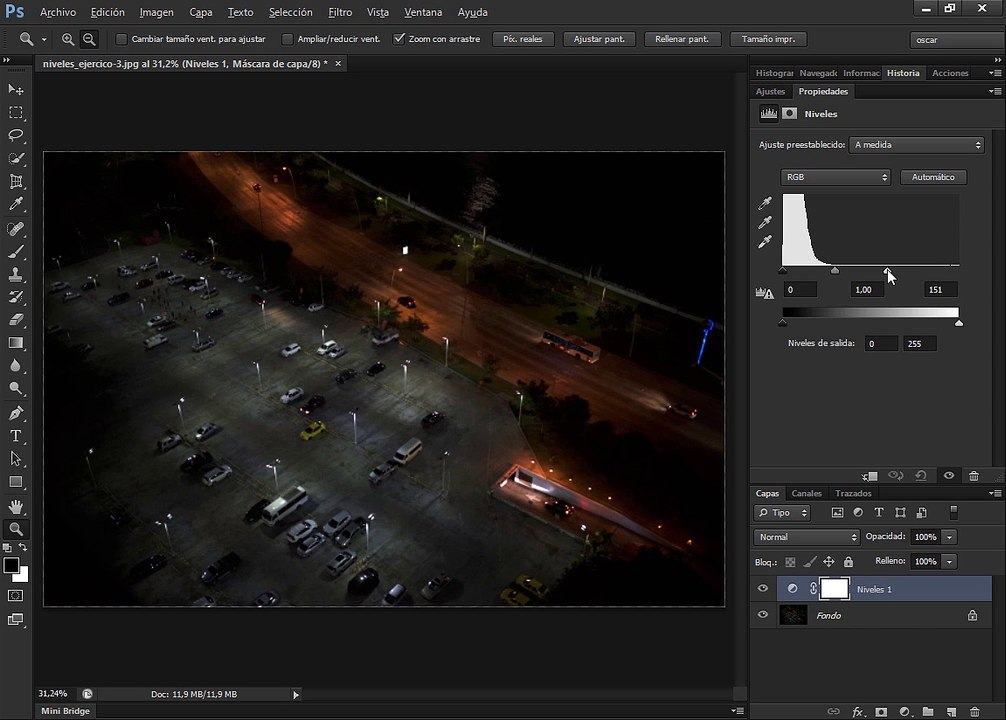This screenshot has width=1006, height=720.
Task: Switch to the Canales tab
Action: pyautogui.click(x=806, y=493)
